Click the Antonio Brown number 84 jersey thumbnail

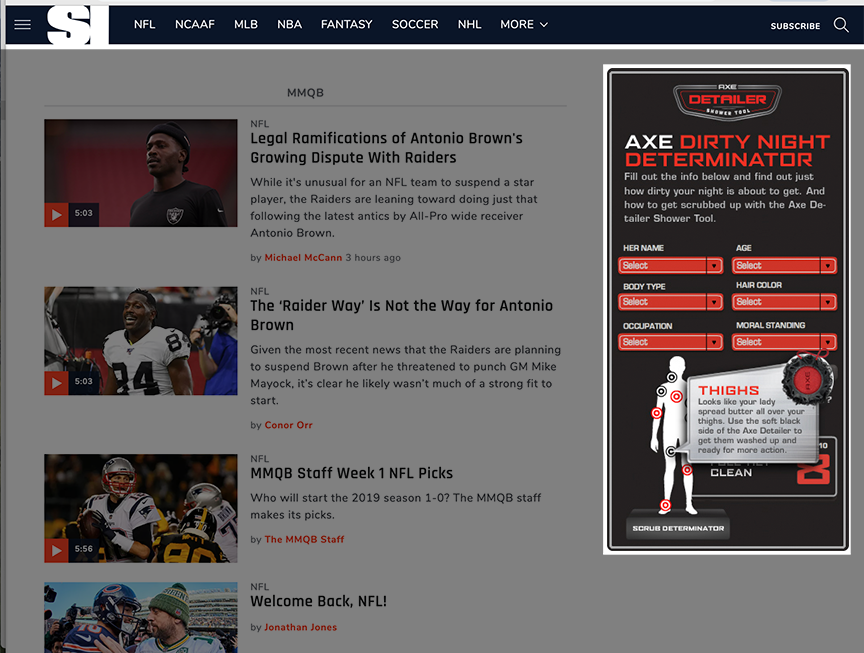click(x=141, y=341)
